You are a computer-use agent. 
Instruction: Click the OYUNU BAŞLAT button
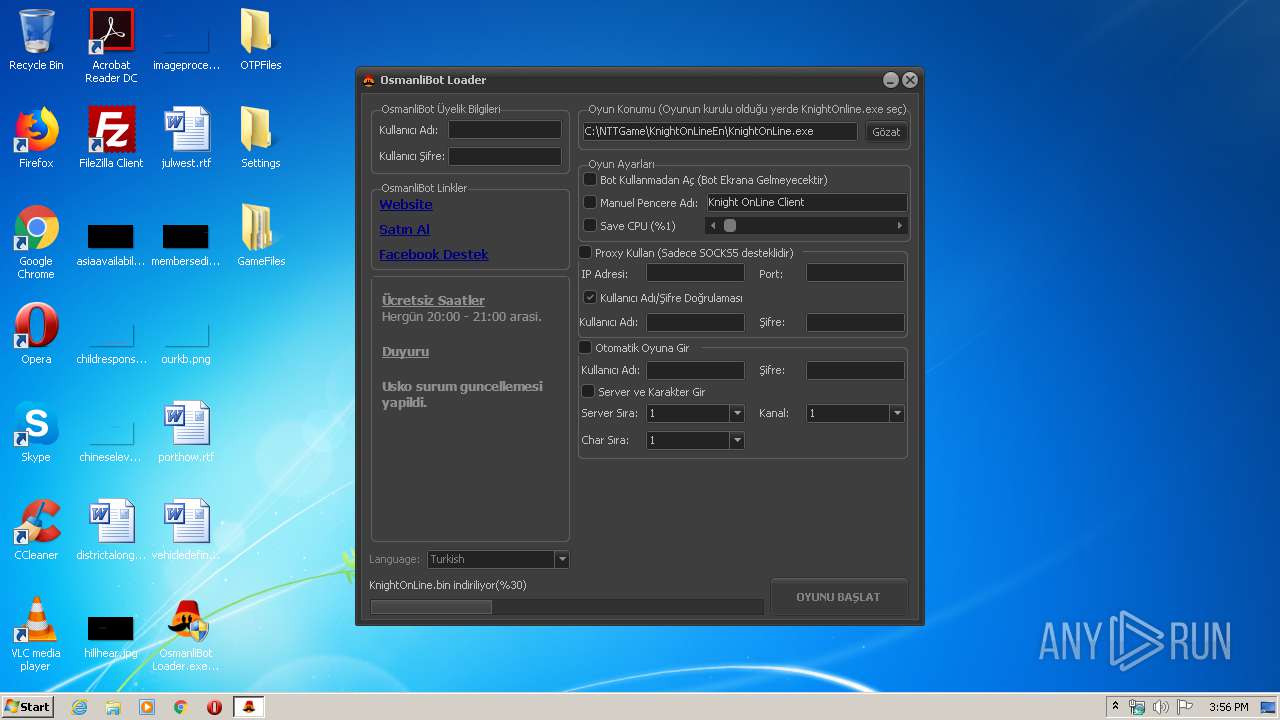(x=838, y=597)
